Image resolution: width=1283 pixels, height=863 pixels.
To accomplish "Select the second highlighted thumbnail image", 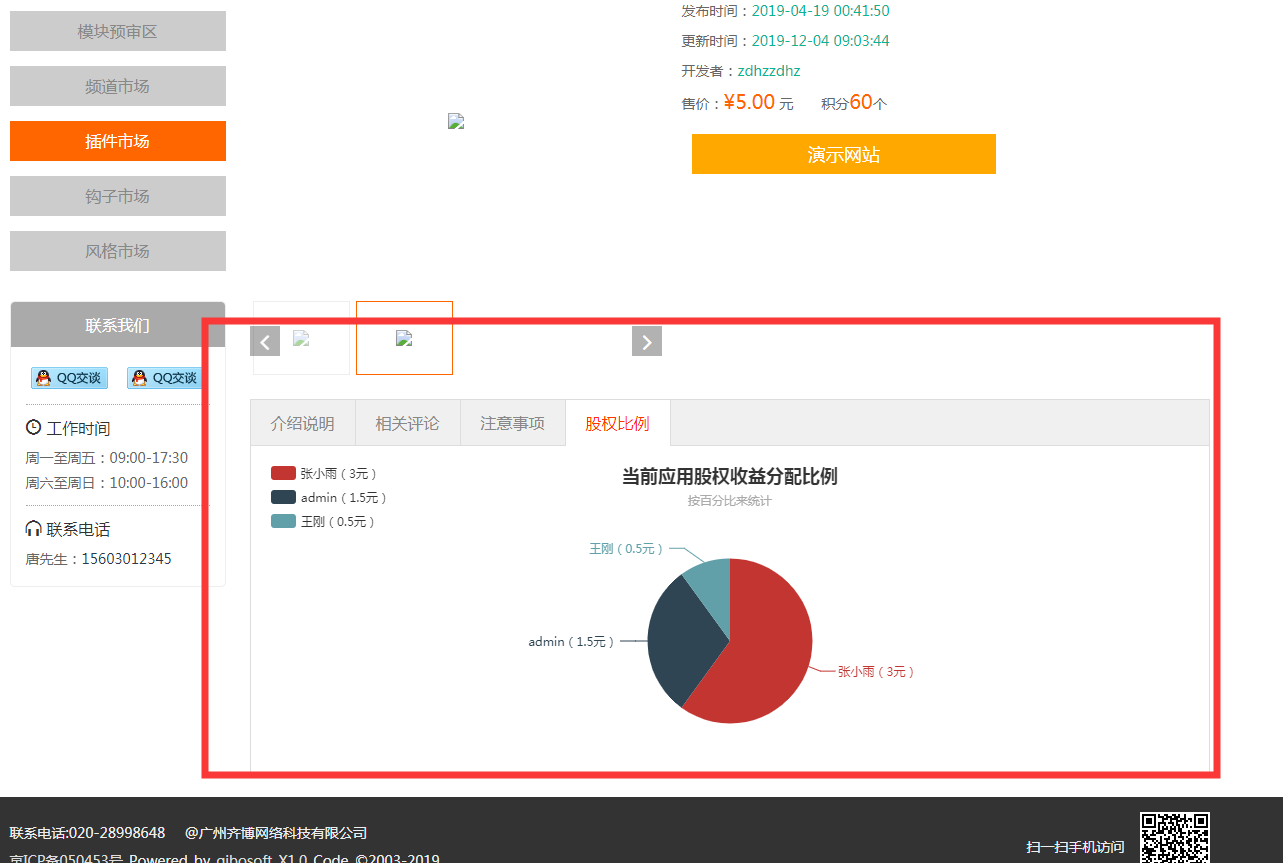I will (x=404, y=338).
